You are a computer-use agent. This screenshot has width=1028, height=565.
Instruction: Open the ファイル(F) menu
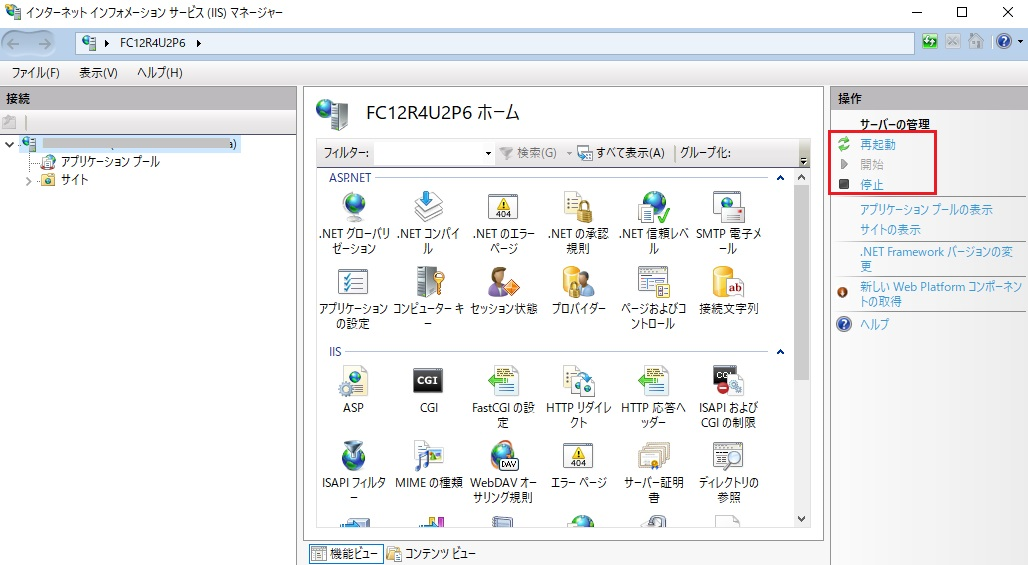coord(35,73)
